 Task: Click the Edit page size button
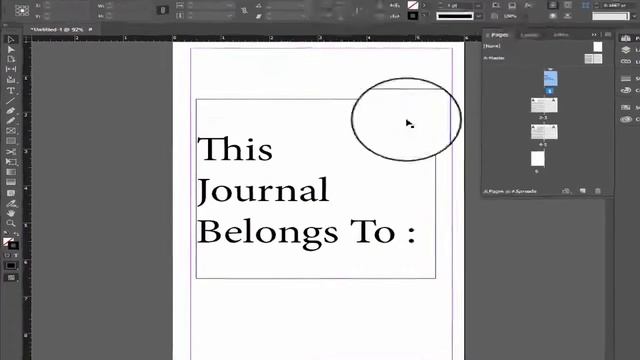(566, 191)
